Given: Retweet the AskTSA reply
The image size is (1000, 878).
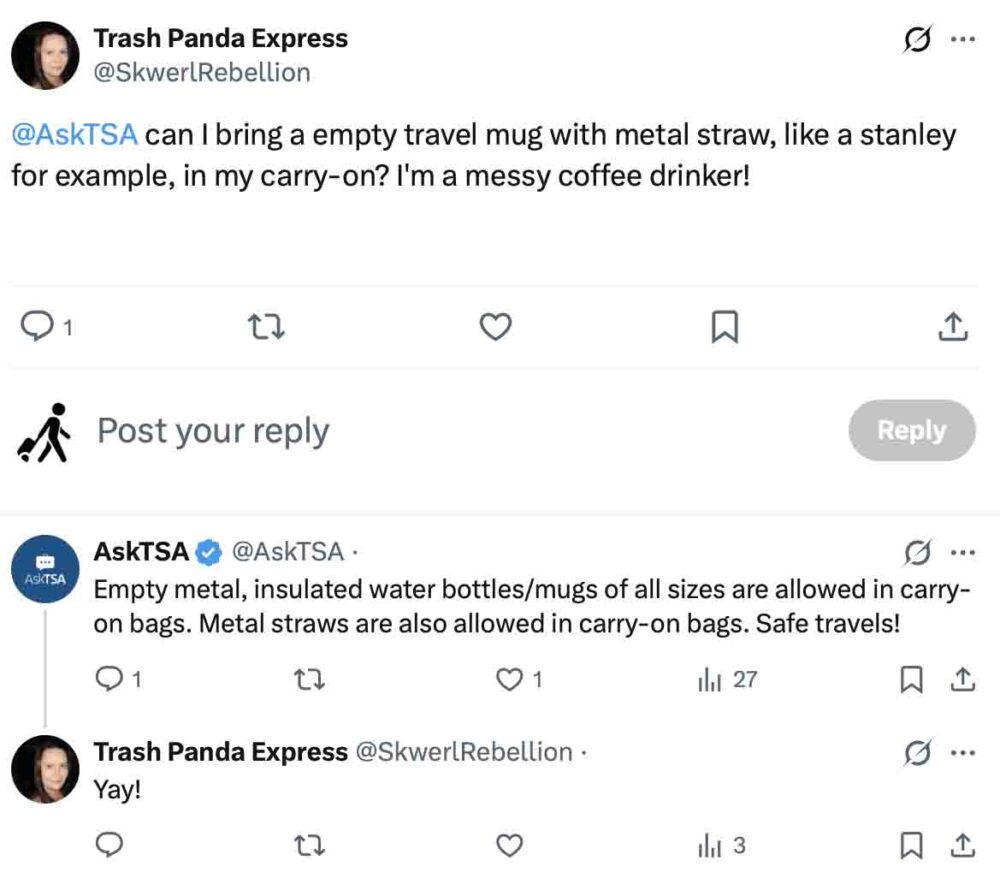Looking at the screenshot, I should click(309, 680).
